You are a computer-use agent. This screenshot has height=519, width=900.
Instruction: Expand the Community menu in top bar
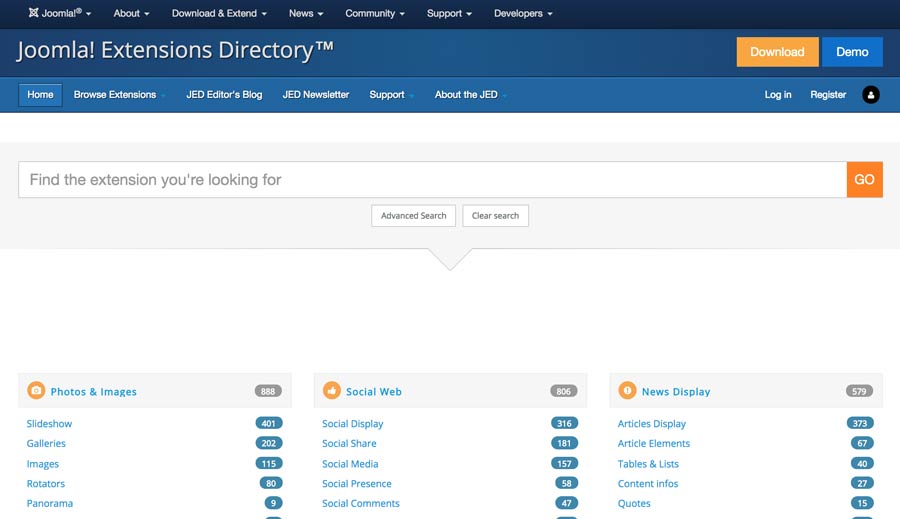[x=375, y=14]
